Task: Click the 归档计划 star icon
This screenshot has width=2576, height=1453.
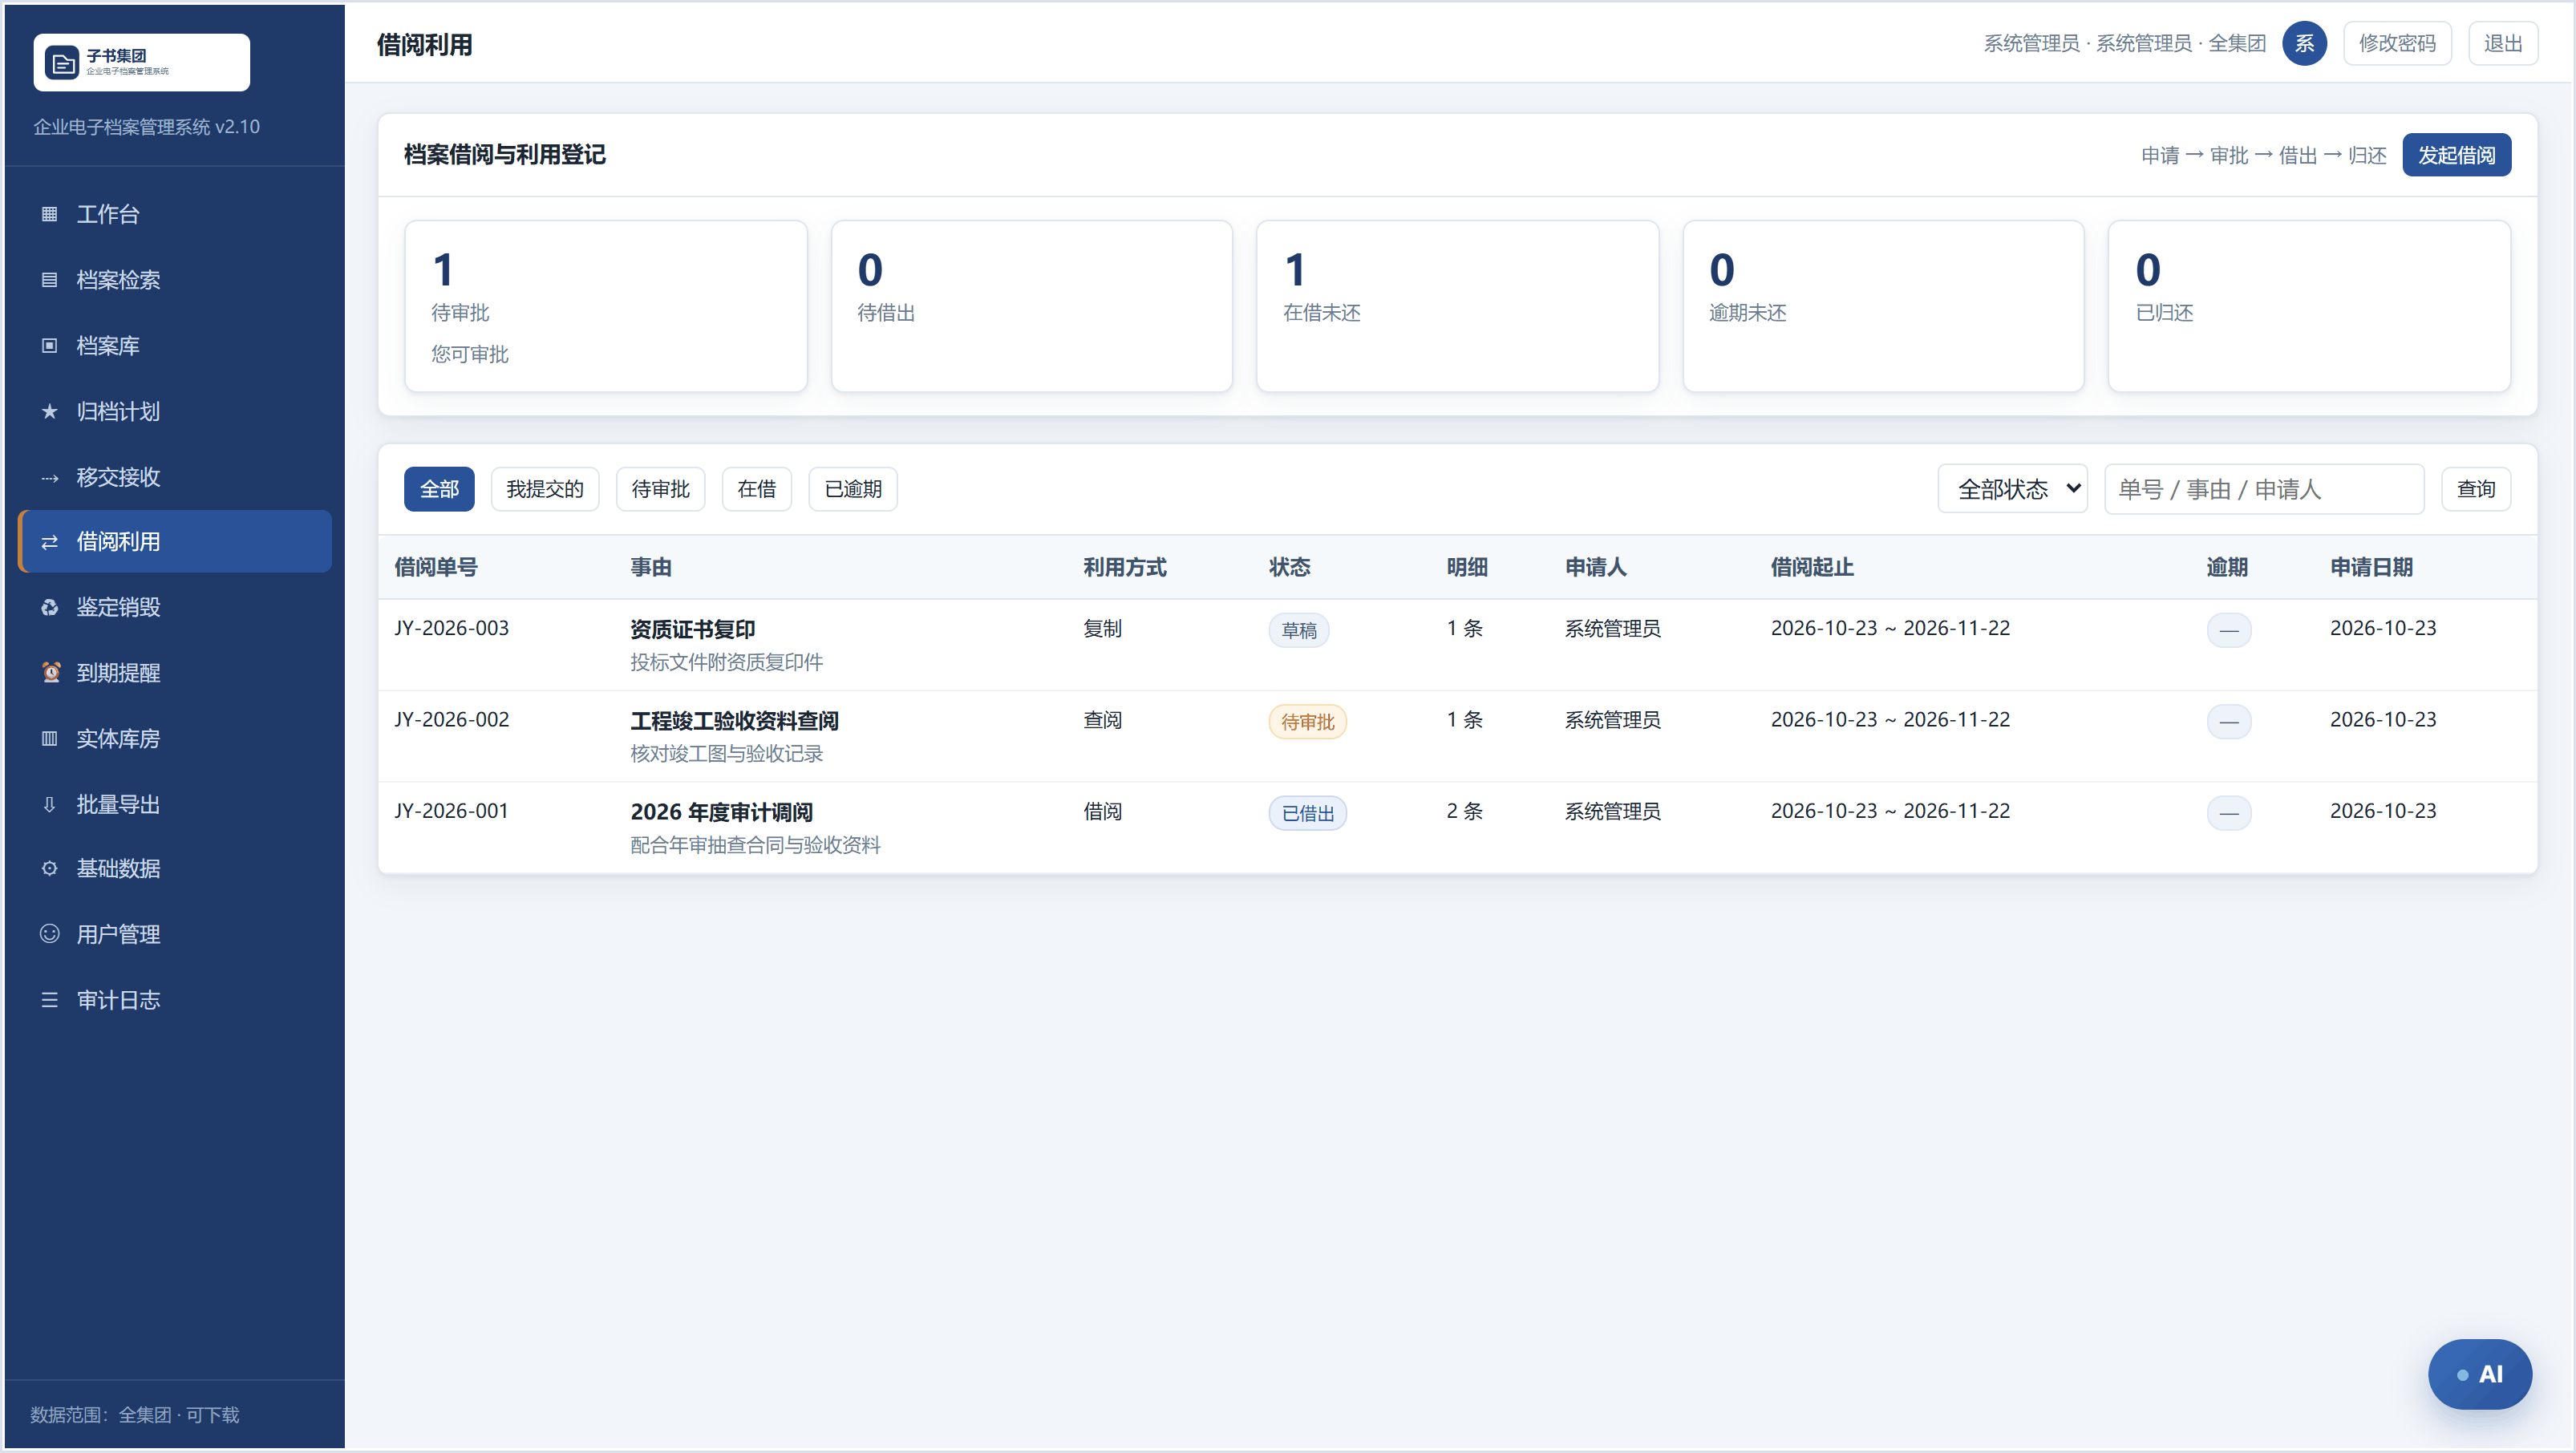Action: (49, 411)
